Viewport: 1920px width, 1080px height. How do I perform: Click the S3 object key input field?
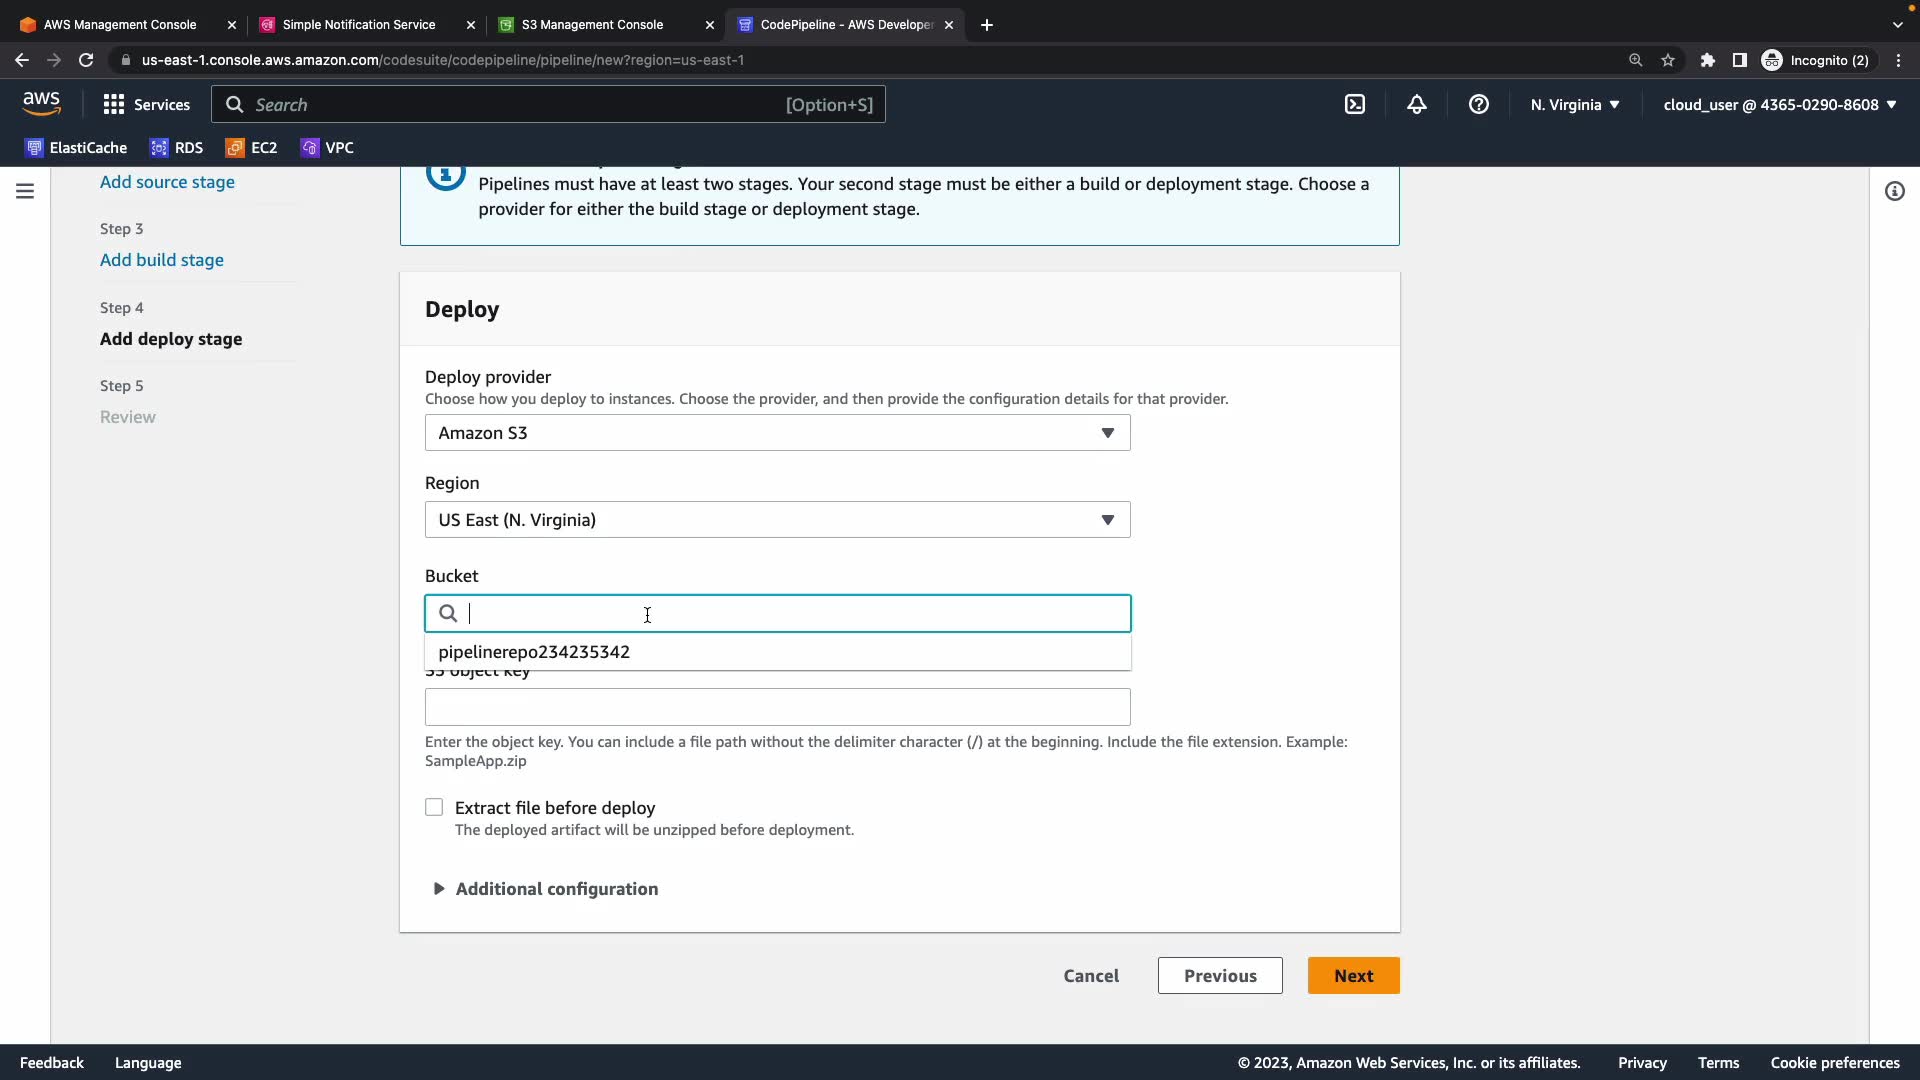pos(777,707)
